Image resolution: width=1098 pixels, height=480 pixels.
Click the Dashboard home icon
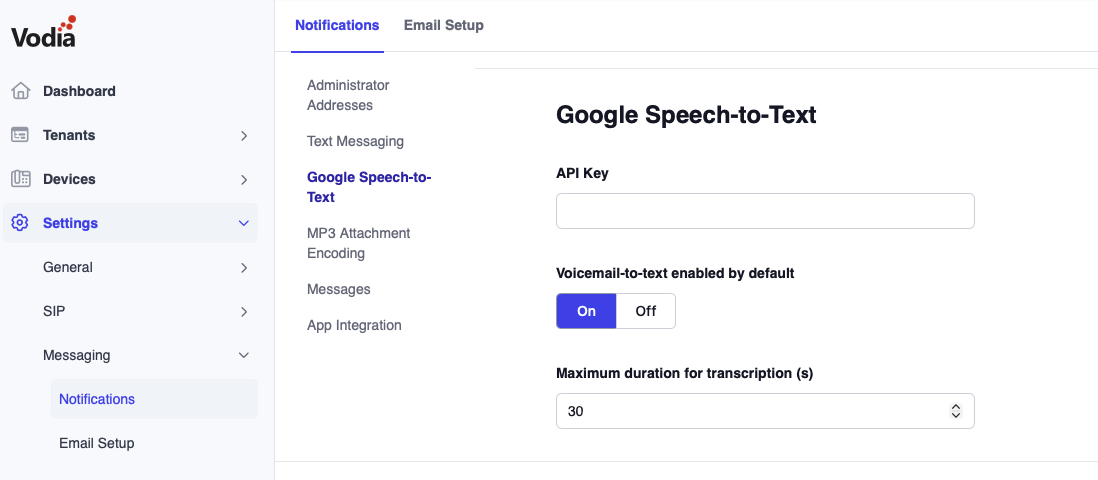pyautogui.click(x=20, y=91)
